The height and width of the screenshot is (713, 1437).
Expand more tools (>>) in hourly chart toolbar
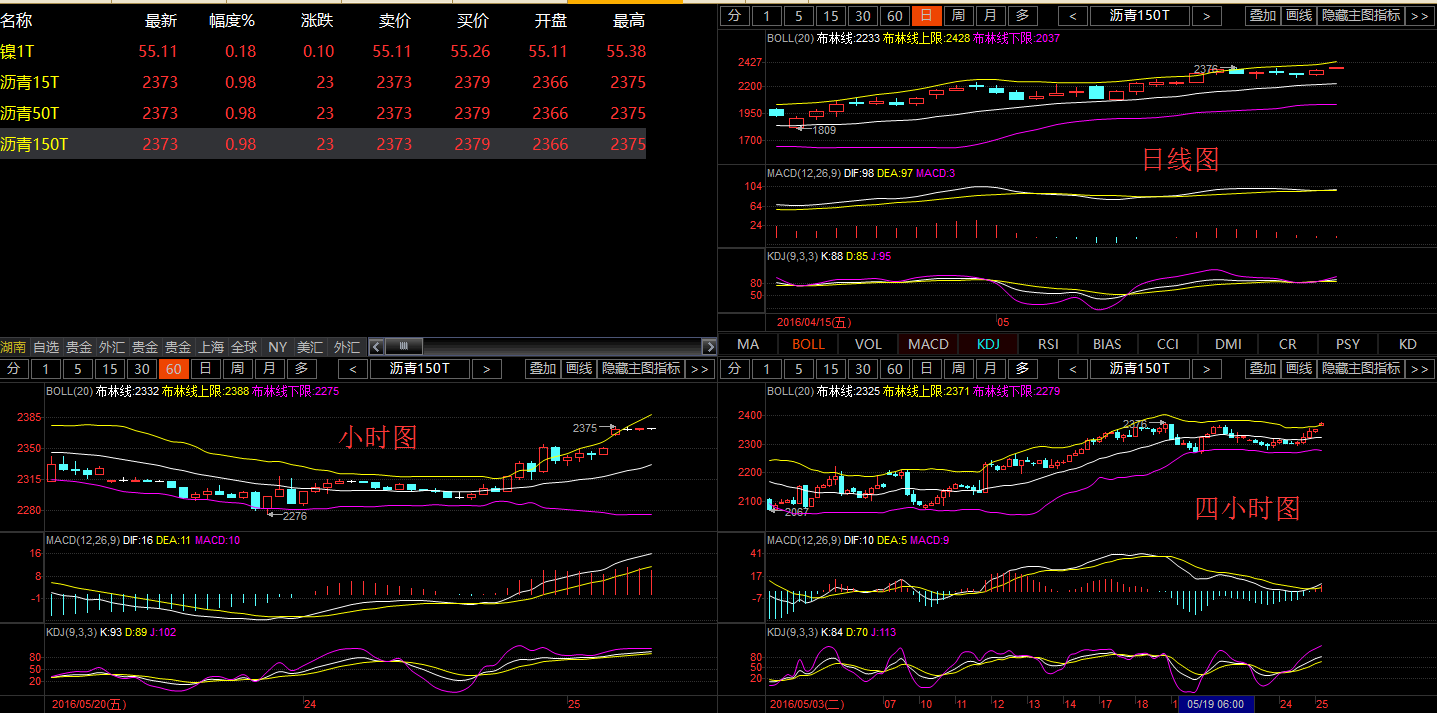click(x=699, y=369)
